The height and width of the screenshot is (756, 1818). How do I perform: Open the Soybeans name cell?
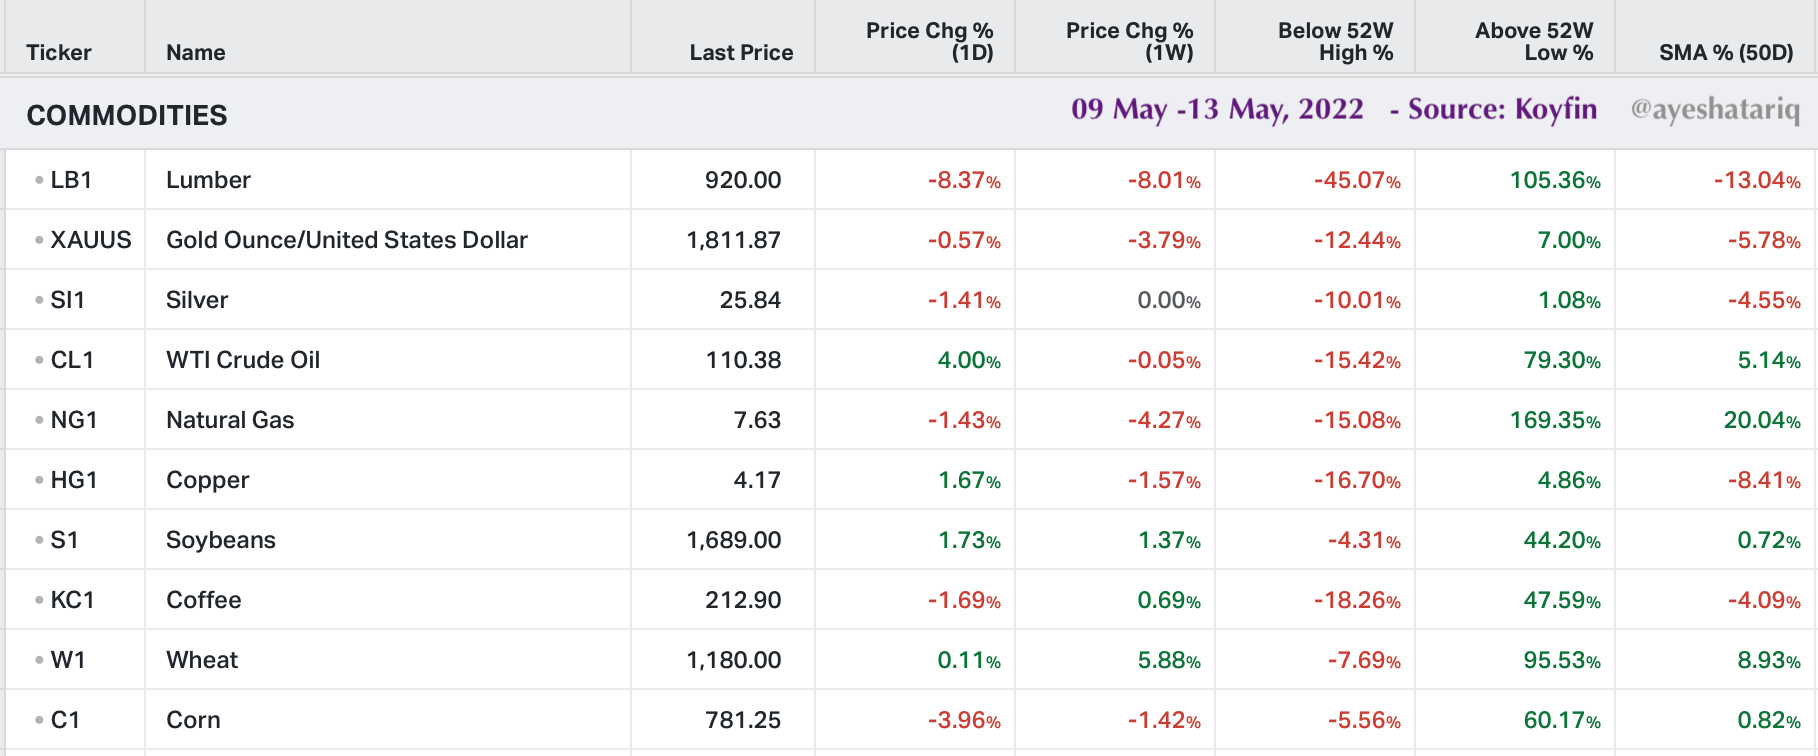(221, 540)
